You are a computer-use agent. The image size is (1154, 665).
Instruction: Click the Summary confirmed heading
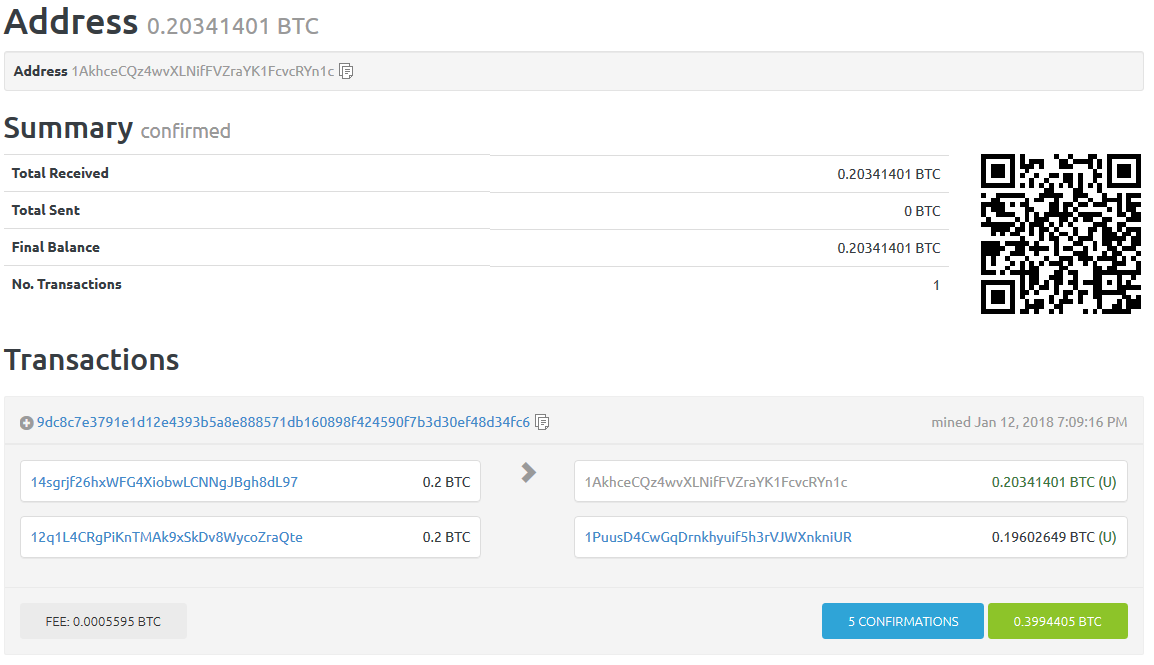point(117,129)
